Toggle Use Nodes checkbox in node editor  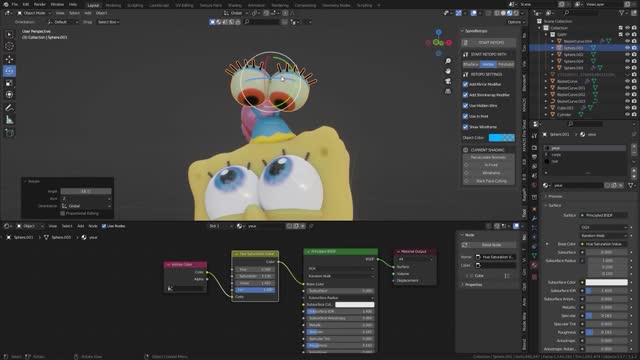[x=104, y=226]
